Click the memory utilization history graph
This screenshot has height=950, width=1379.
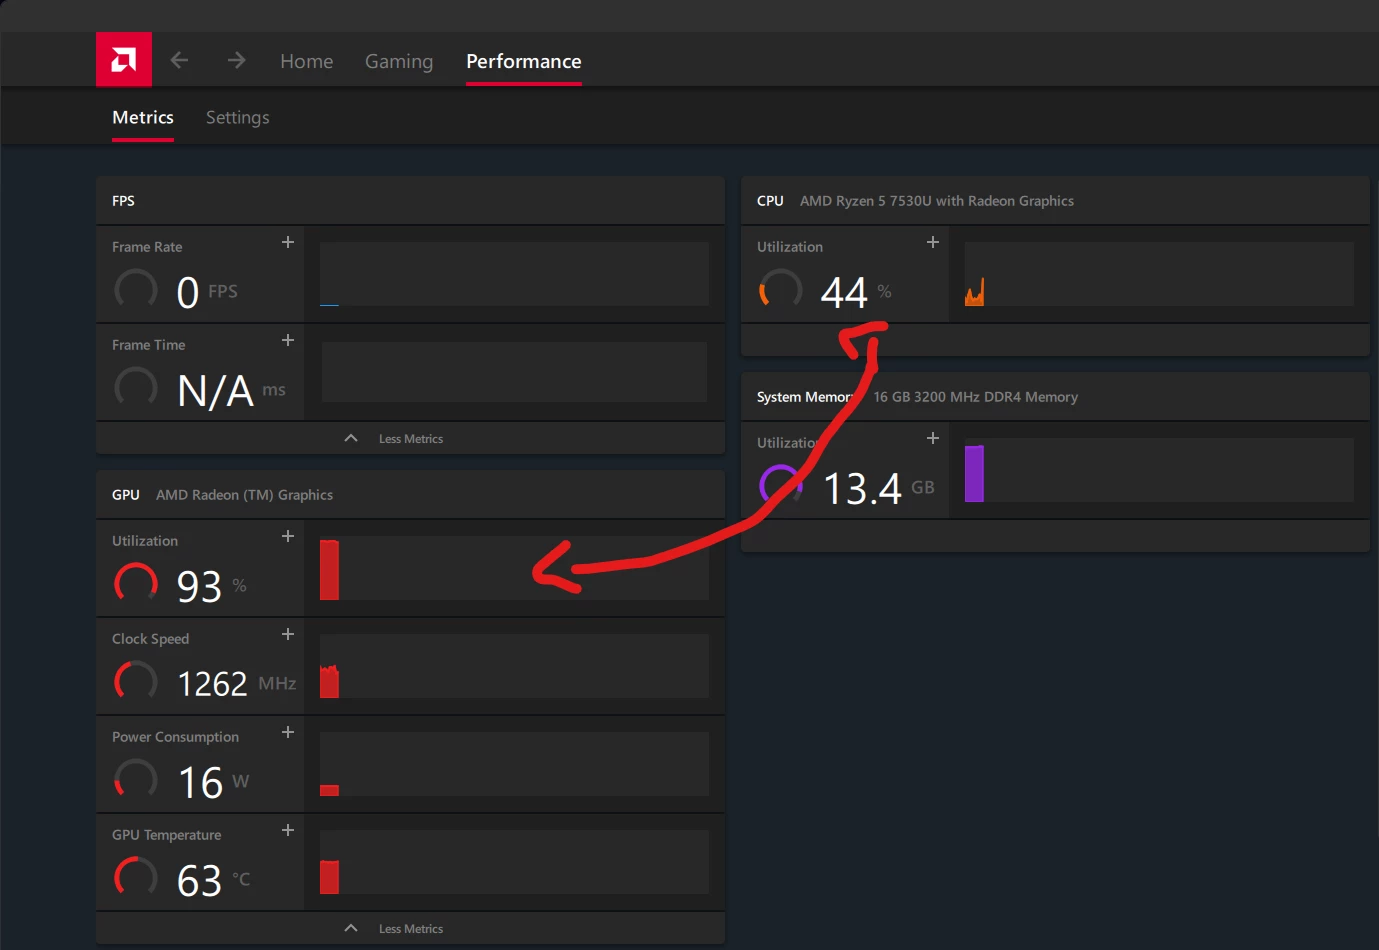pyautogui.click(x=1159, y=469)
